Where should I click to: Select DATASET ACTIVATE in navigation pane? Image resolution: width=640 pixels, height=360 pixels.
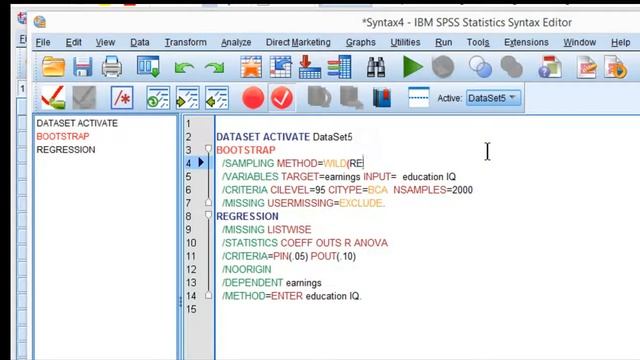pos(77,123)
